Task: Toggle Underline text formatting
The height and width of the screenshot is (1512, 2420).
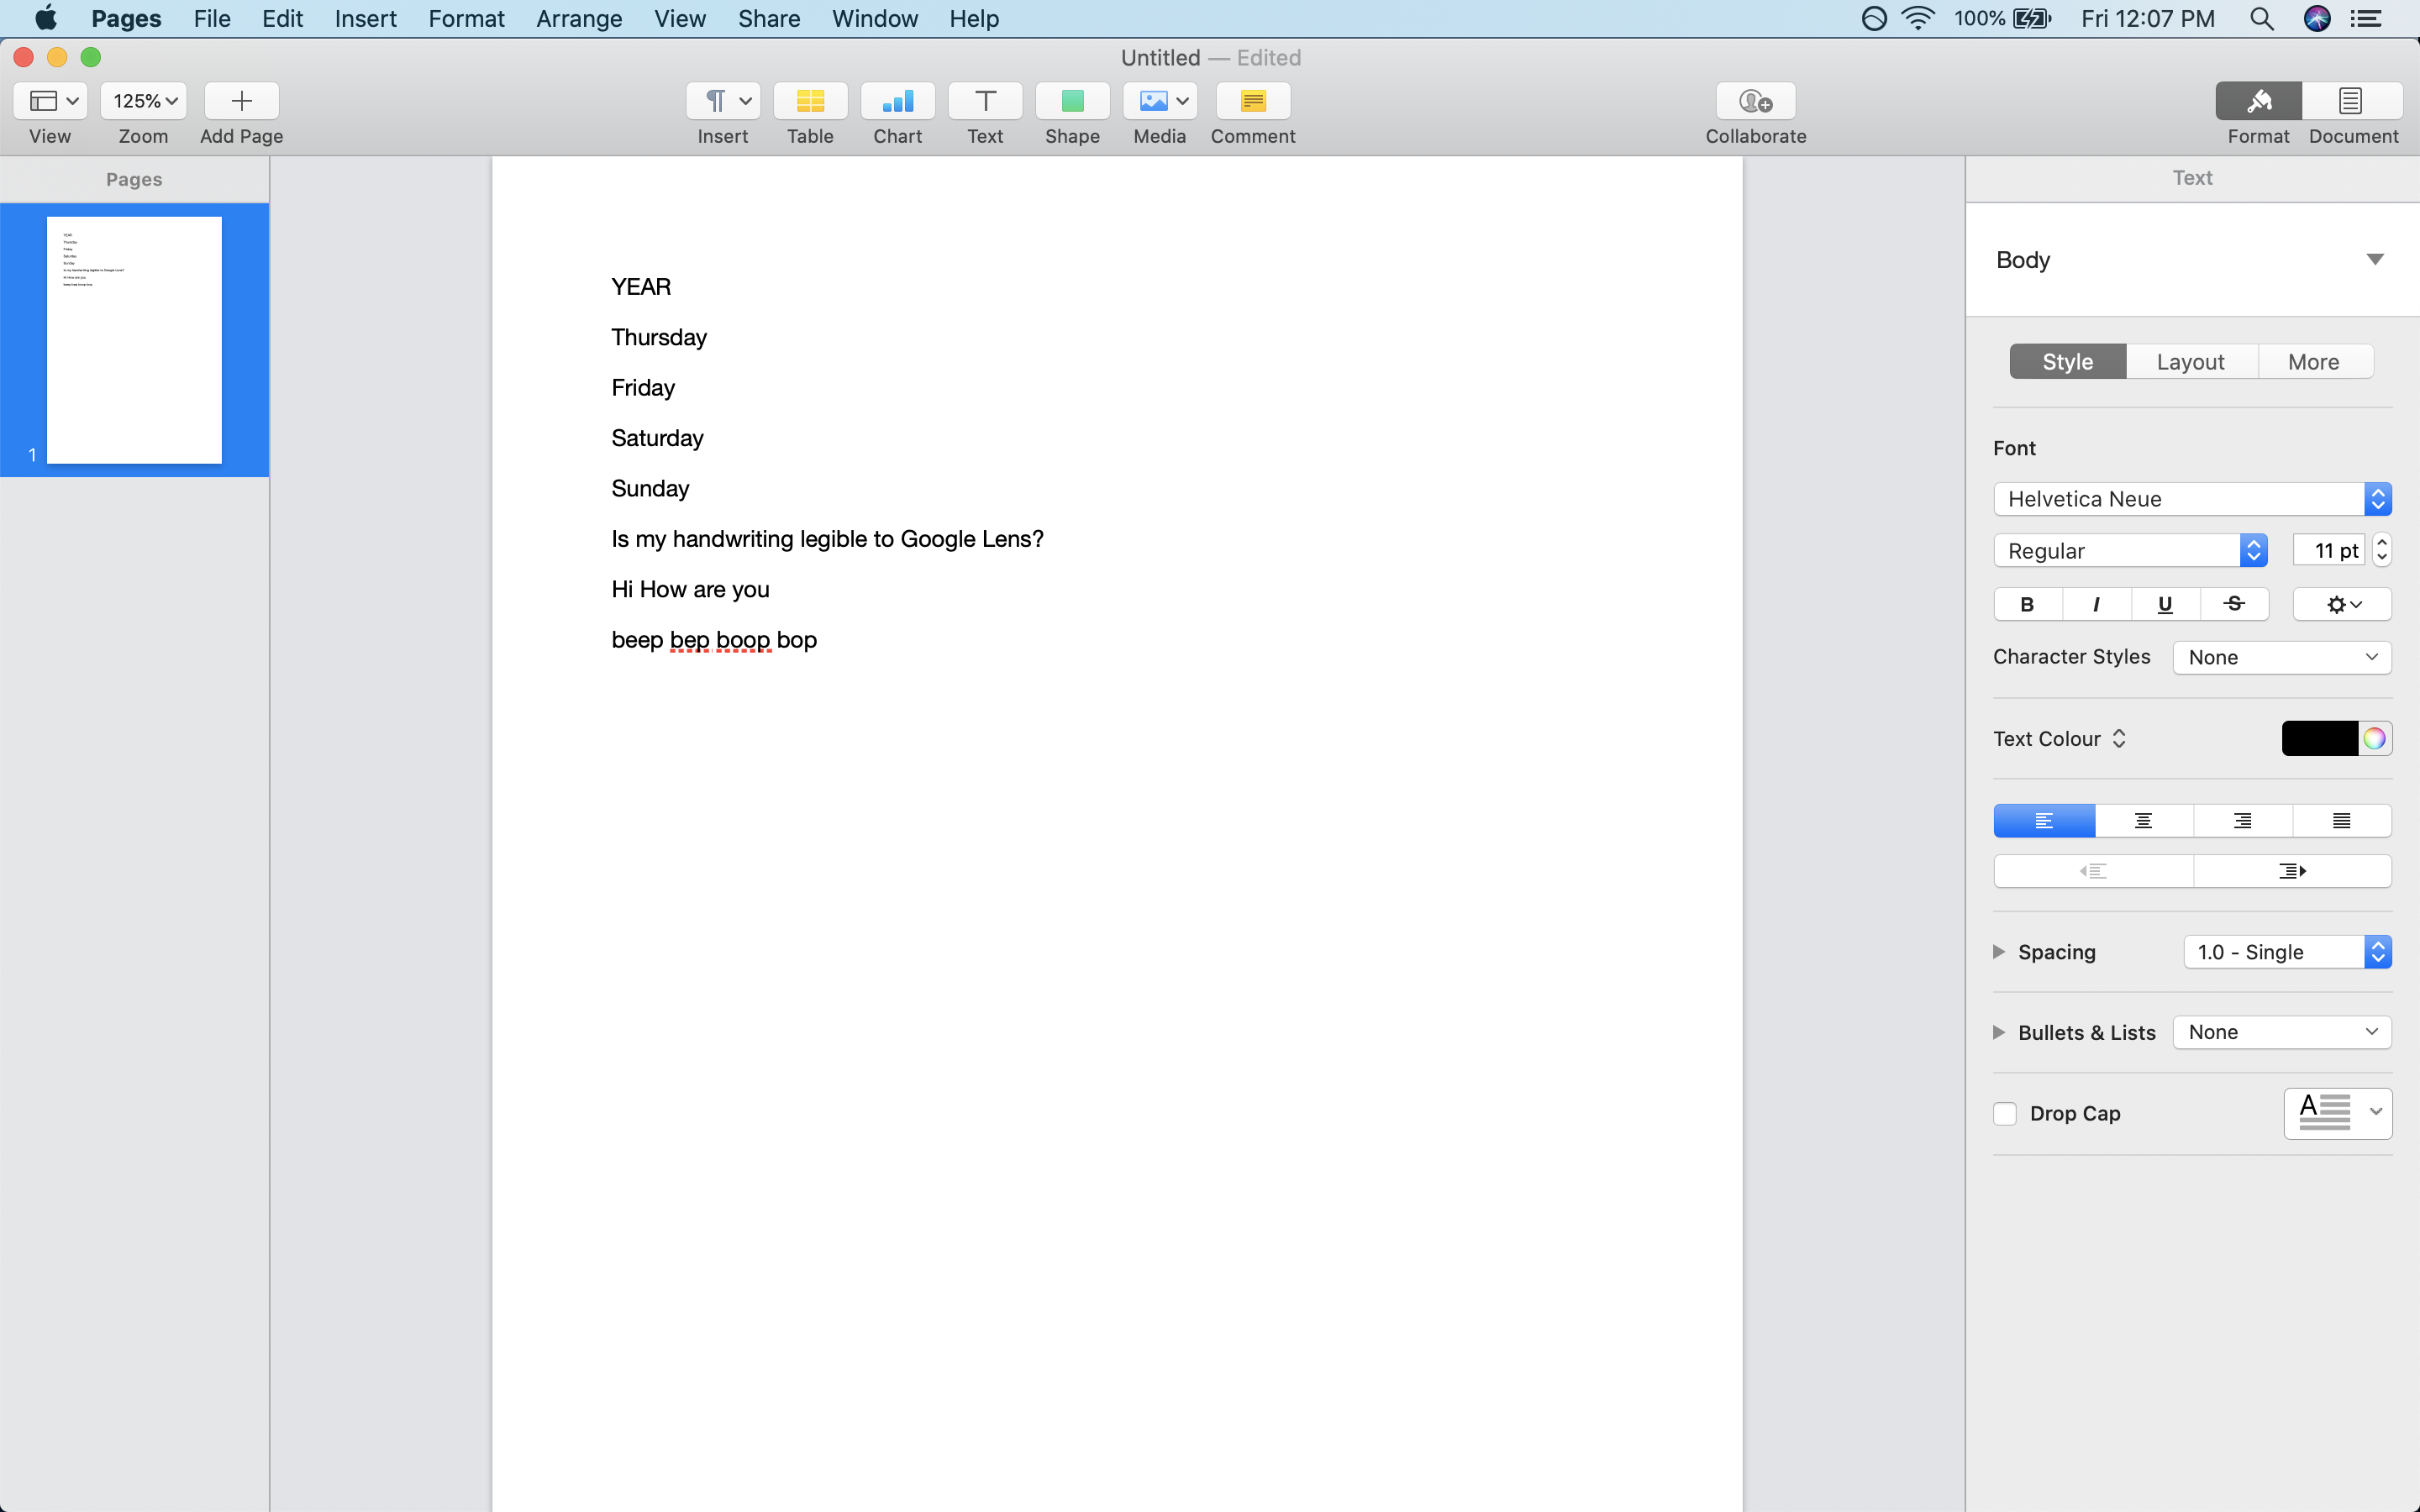Action: (x=2165, y=604)
